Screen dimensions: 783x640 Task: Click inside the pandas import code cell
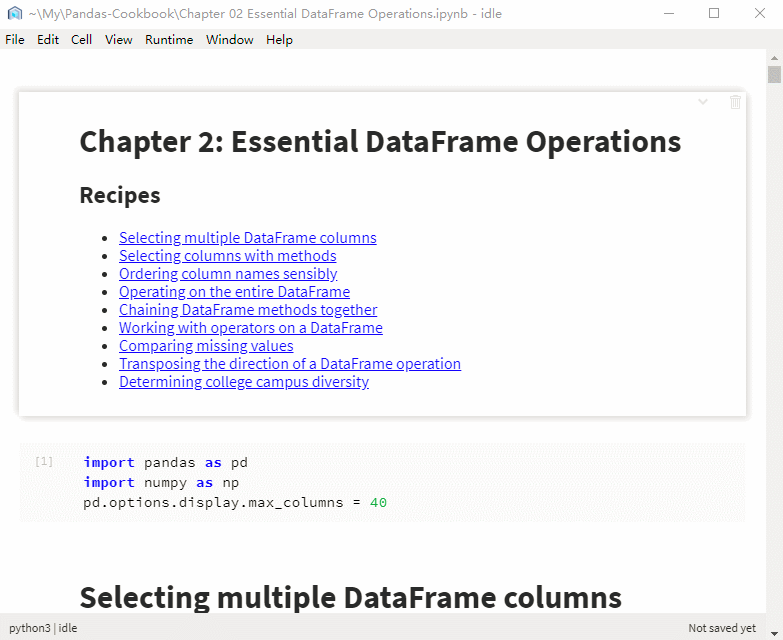coord(400,482)
